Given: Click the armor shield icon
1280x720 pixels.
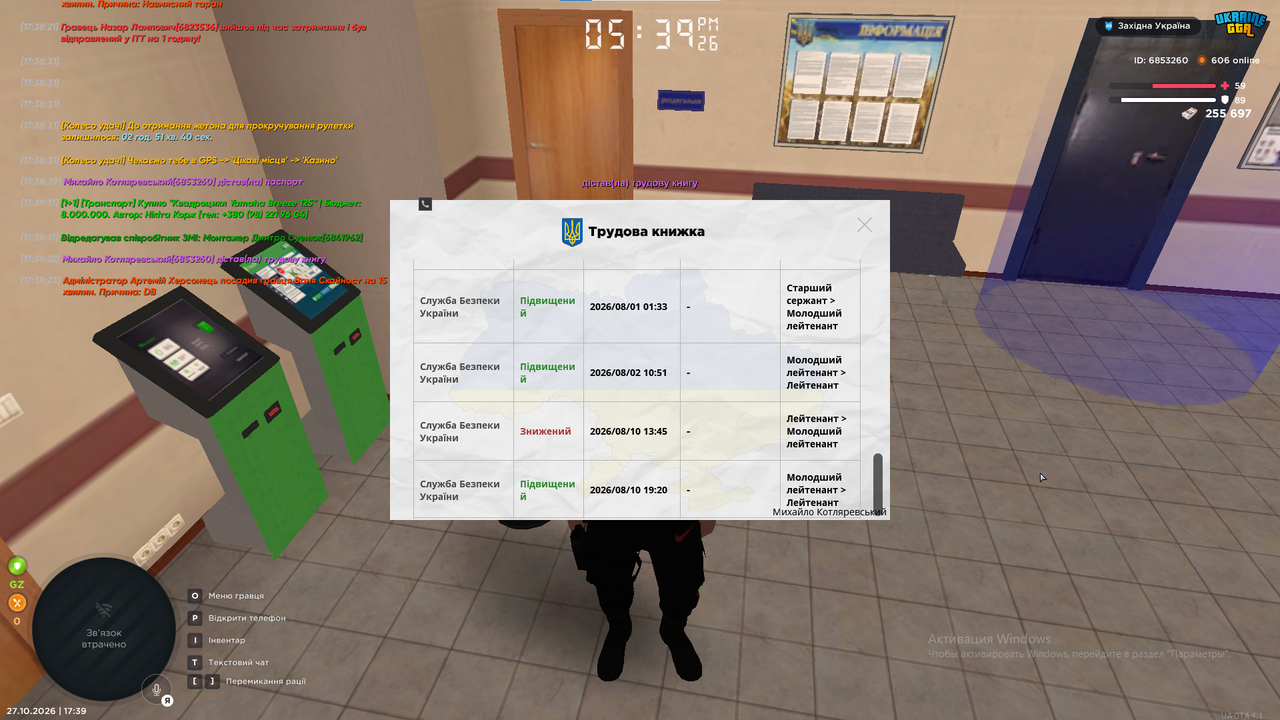Looking at the screenshot, I should click(1225, 100).
